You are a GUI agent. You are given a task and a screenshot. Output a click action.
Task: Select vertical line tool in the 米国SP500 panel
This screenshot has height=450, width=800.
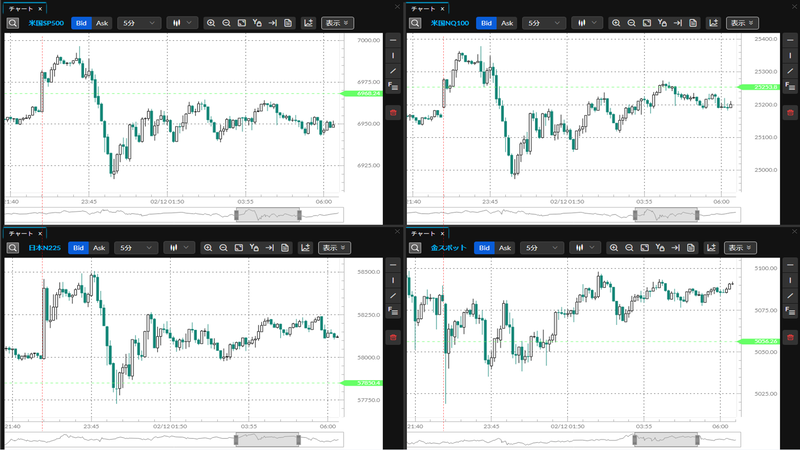[x=393, y=55]
